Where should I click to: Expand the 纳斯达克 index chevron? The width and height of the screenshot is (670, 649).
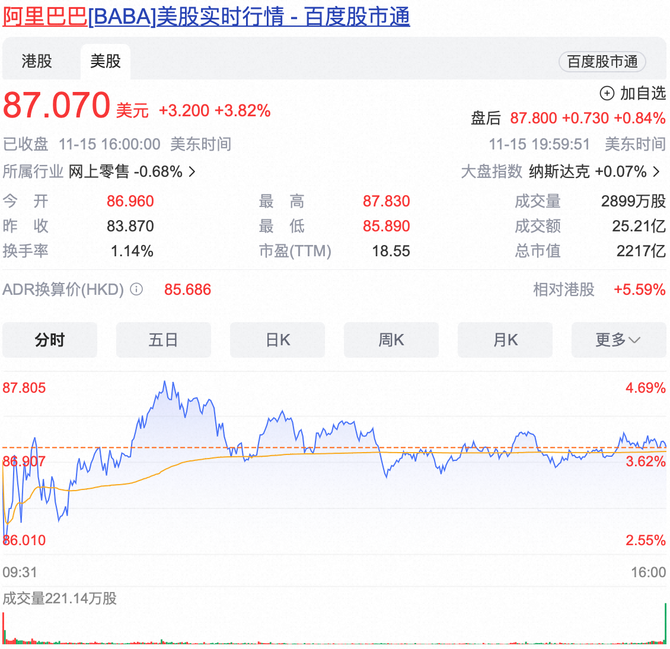point(656,172)
